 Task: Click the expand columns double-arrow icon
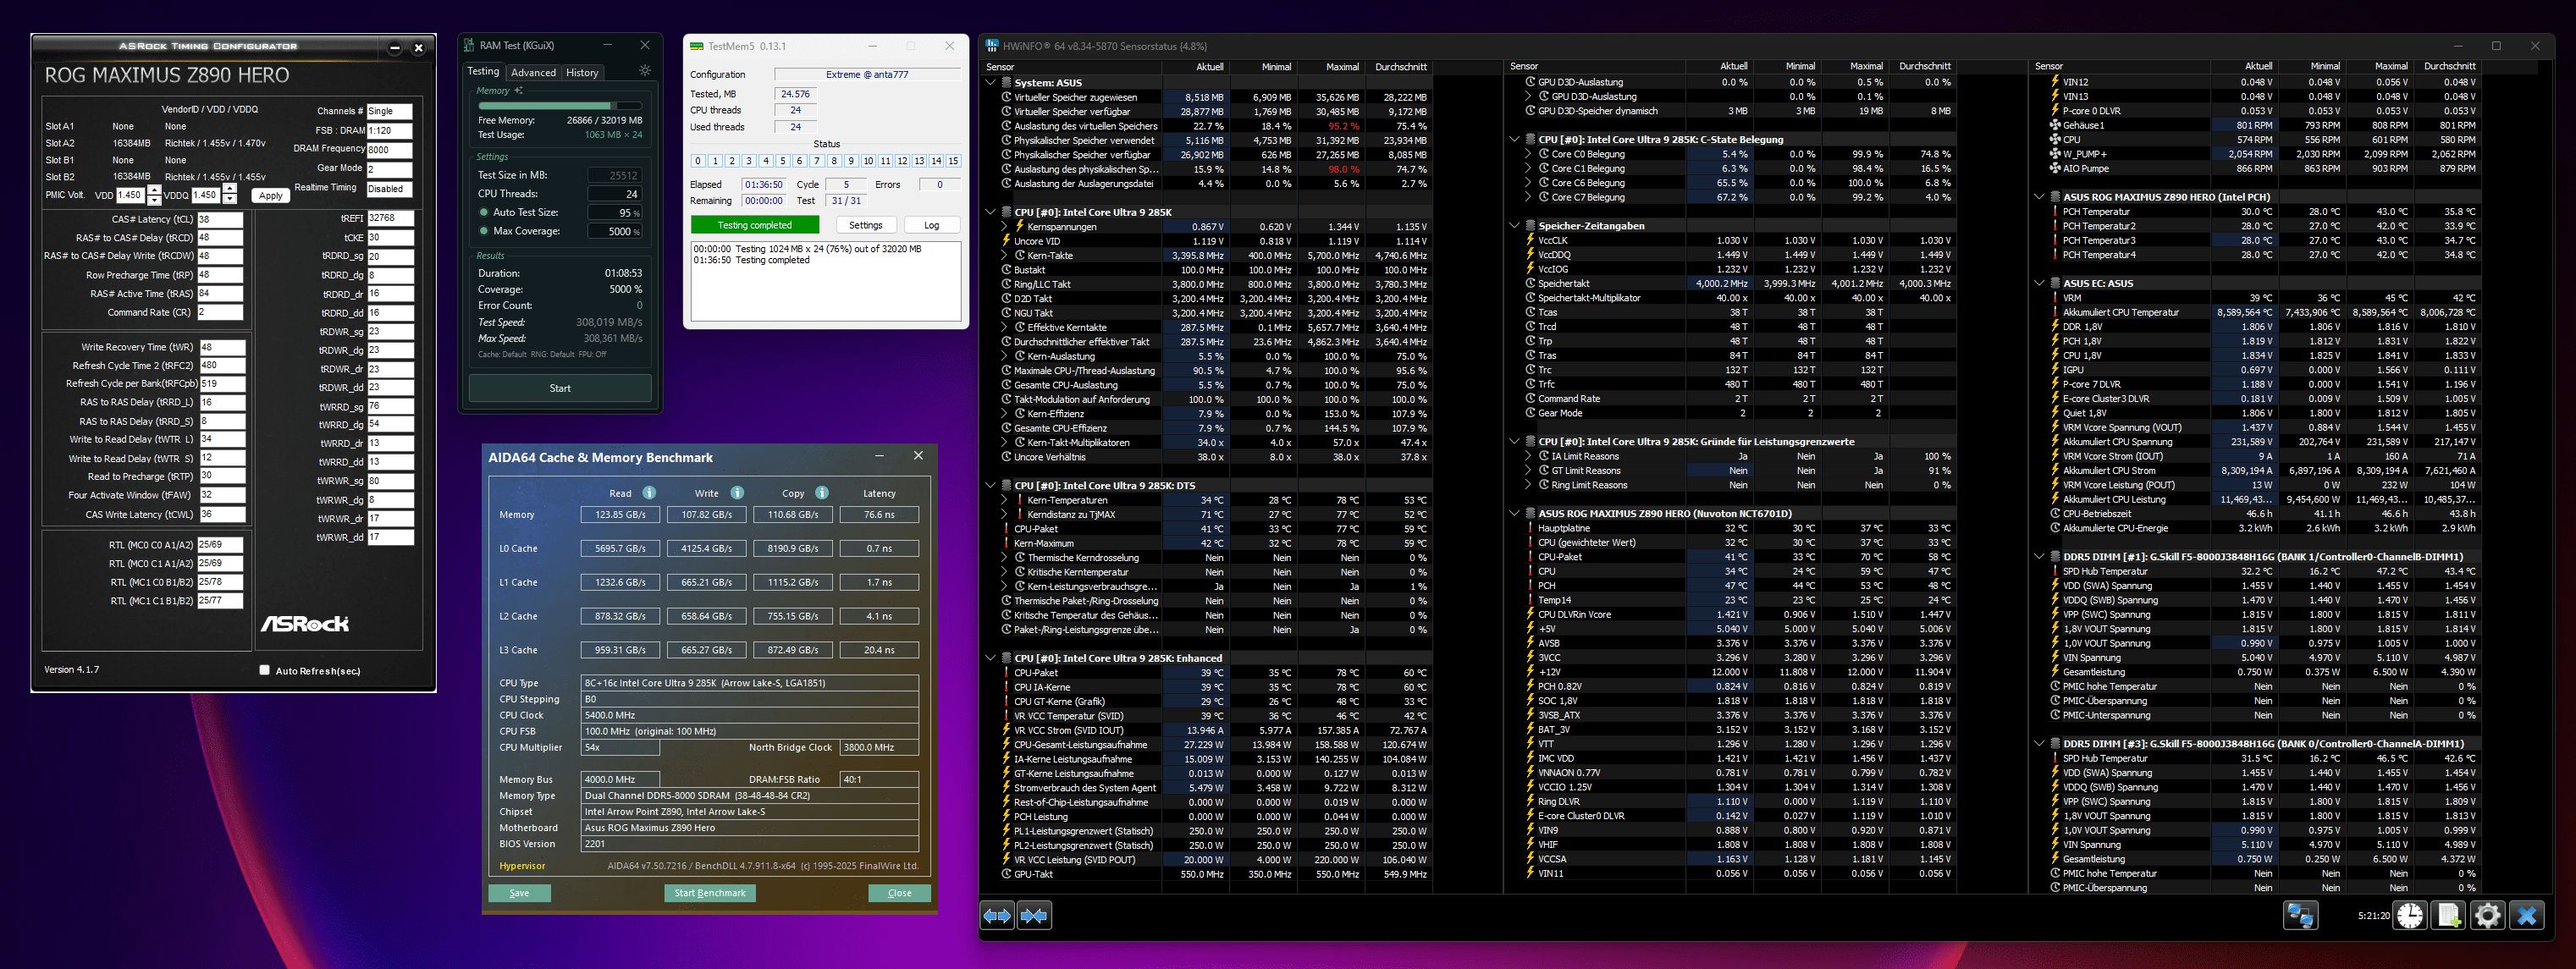(997, 915)
